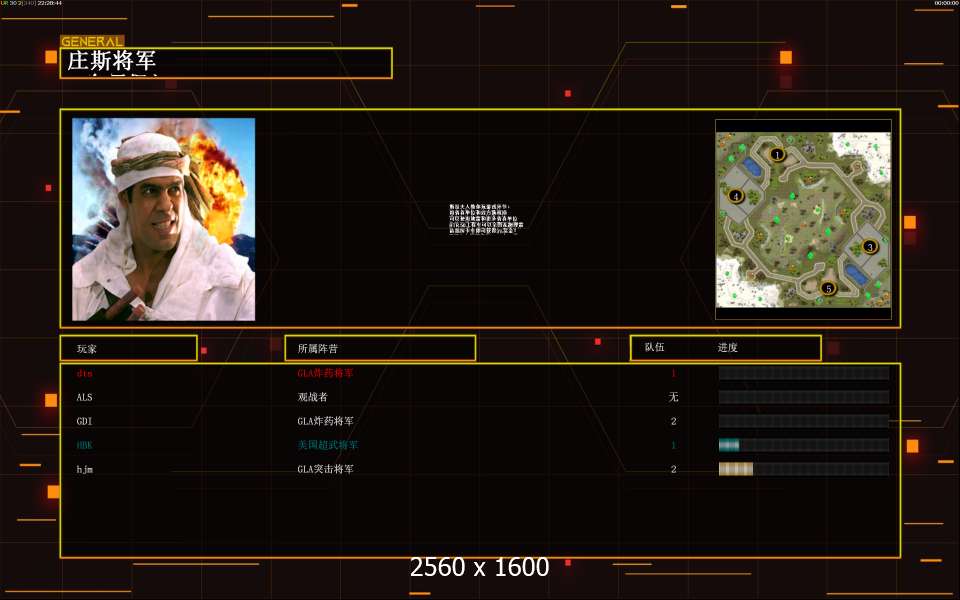Select the teal HBK player name

tap(84, 445)
